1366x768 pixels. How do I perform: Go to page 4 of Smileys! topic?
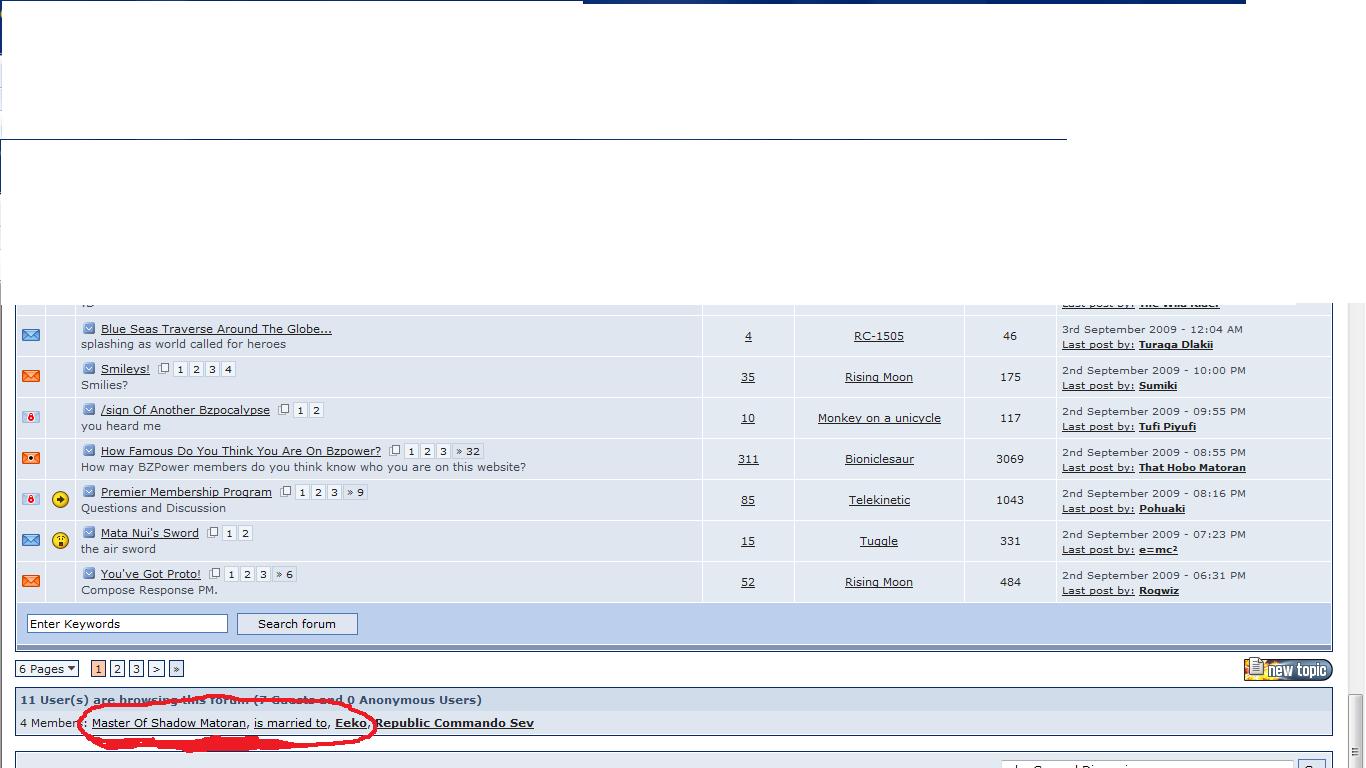point(228,370)
